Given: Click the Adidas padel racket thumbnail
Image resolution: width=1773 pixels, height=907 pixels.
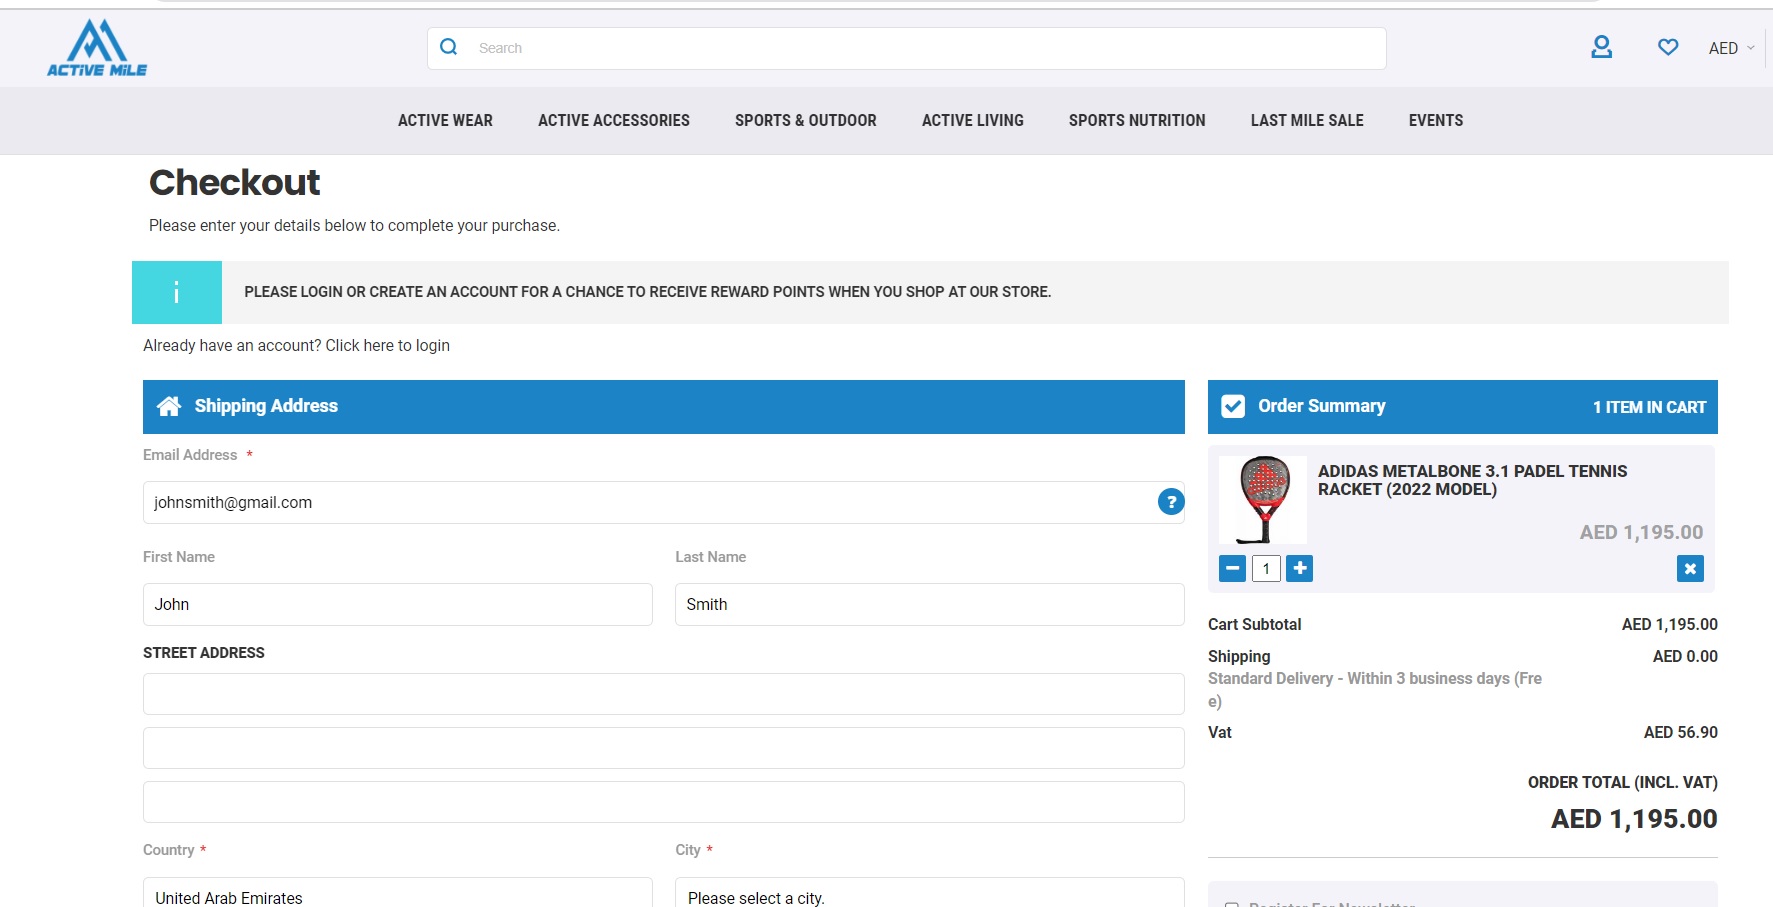Looking at the screenshot, I should click(x=1264, y=499).
